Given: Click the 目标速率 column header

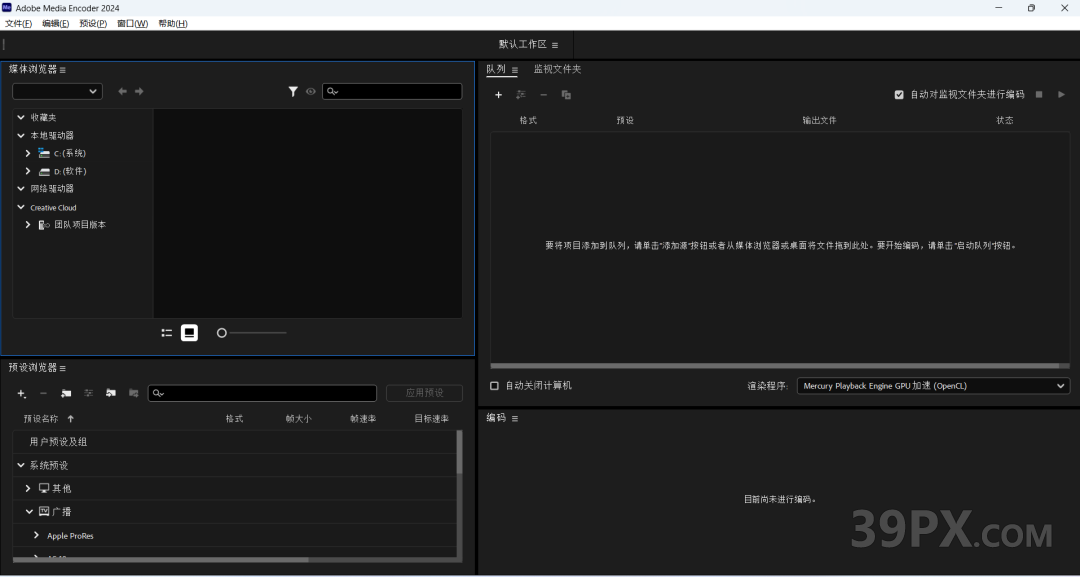Looking at the screenshot, I should pyautogui.click(x=431, y=419).
